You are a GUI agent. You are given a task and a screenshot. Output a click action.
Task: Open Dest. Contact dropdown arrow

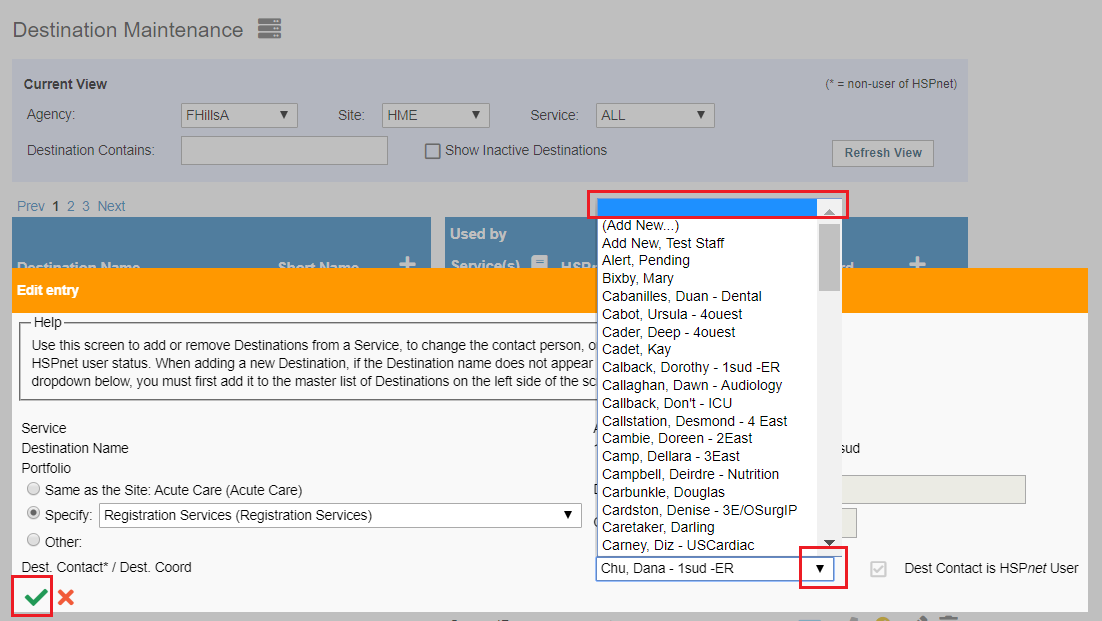click(819, 568)
